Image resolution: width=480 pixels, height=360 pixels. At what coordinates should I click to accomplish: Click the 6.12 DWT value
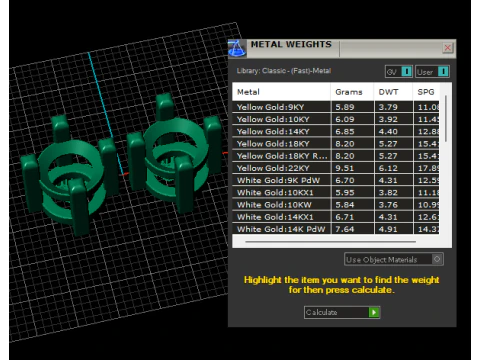point(388,168)
